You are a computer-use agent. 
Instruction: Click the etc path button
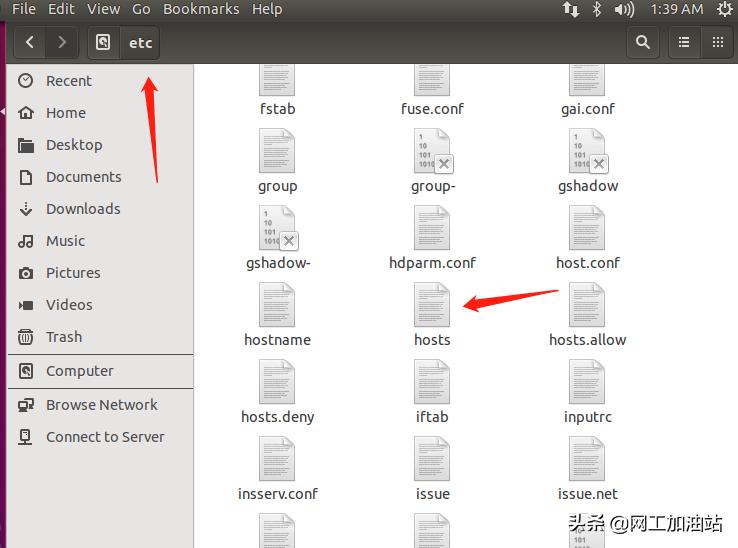(139, 43)
